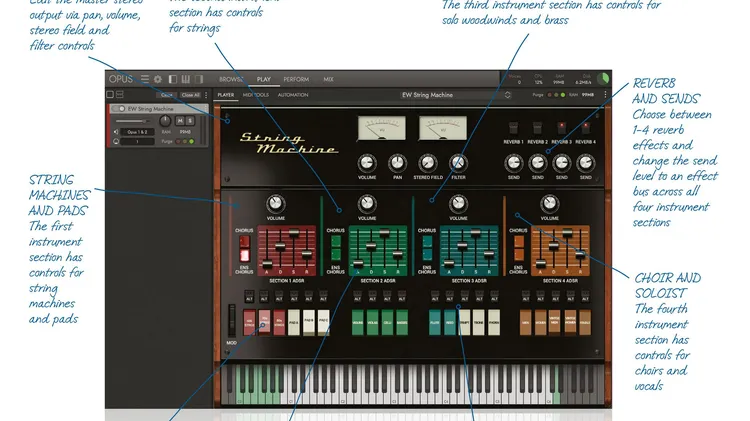Click the master Filter knob
This screenshot has height=421, width=750.
pos(458,163)
